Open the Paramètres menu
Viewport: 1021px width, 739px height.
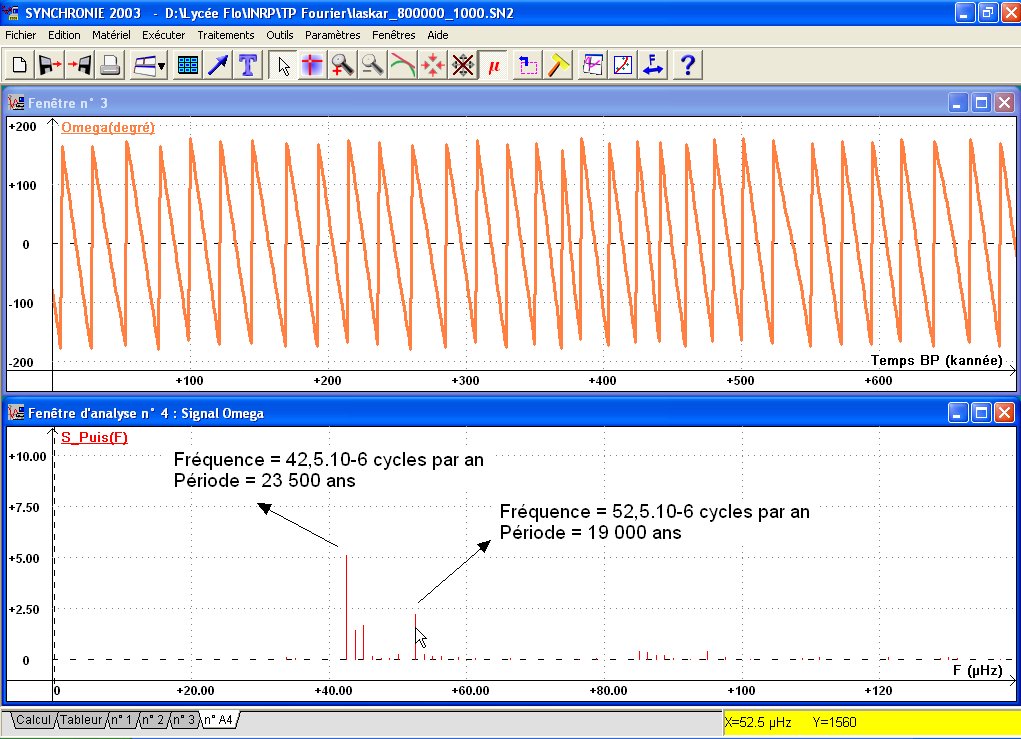click(332, 34)
